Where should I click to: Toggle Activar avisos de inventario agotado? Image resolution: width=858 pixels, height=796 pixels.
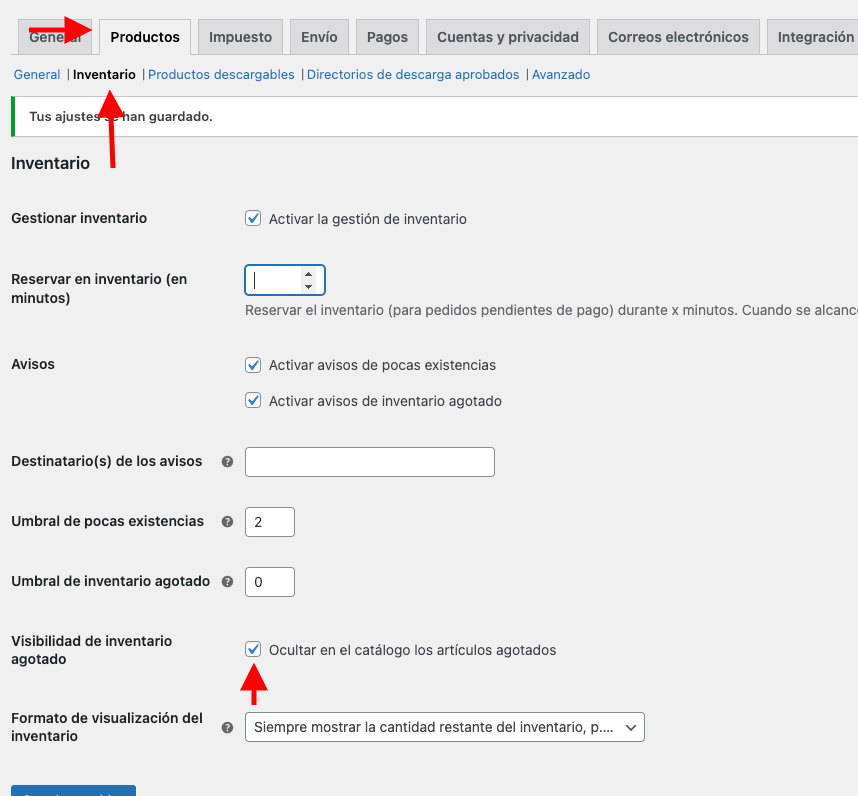tap(253, 400)
